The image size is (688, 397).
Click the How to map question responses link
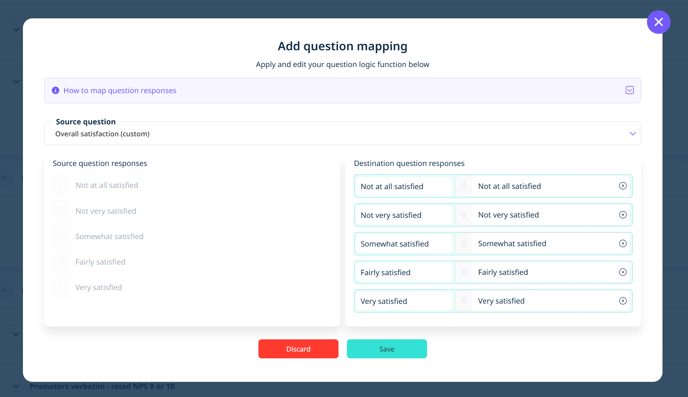coord(120,90)
